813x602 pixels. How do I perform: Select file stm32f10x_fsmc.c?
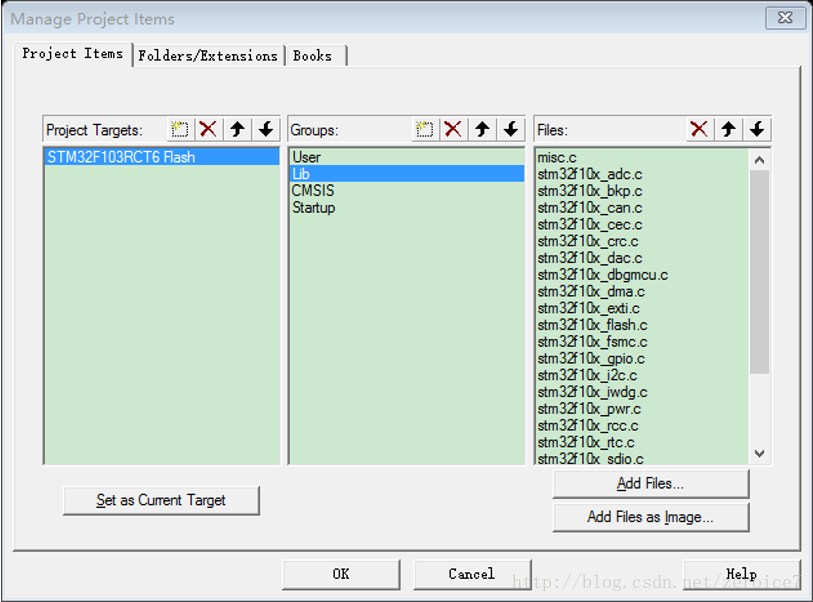point(642,342)
